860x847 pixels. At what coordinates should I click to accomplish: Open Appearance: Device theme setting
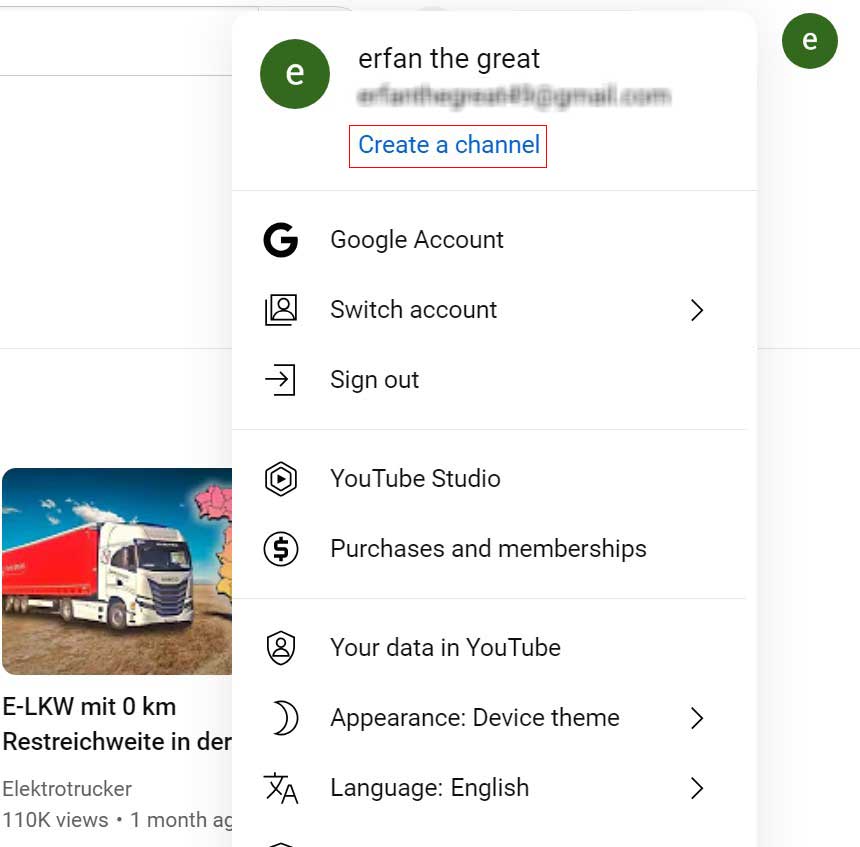click(489, 718)
